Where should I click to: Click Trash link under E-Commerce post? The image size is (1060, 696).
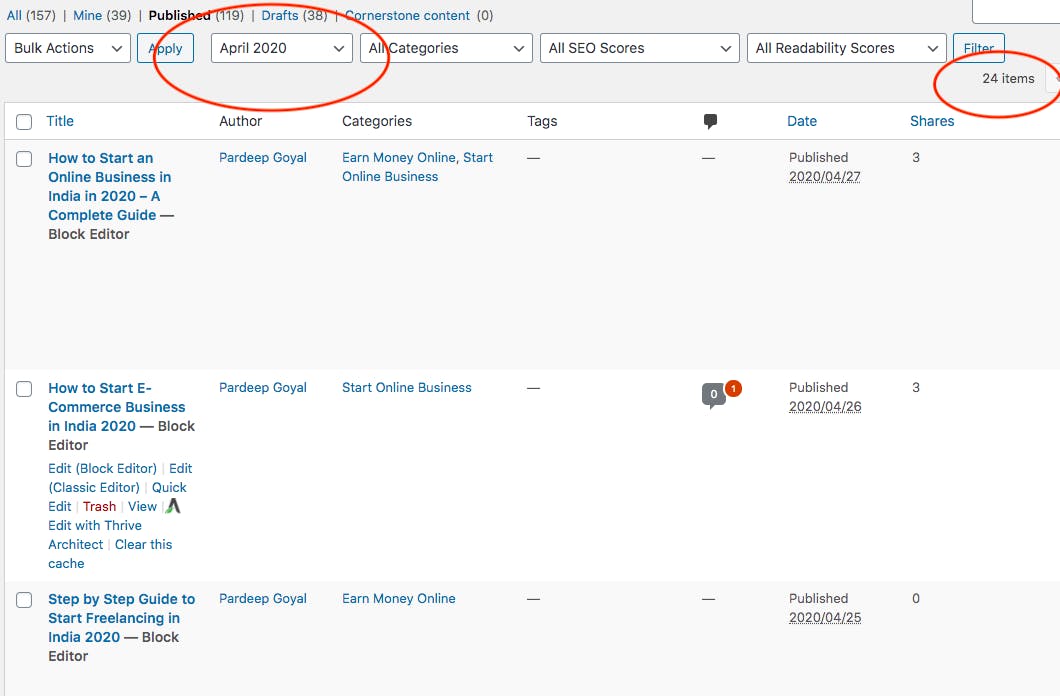pos(99,507)
